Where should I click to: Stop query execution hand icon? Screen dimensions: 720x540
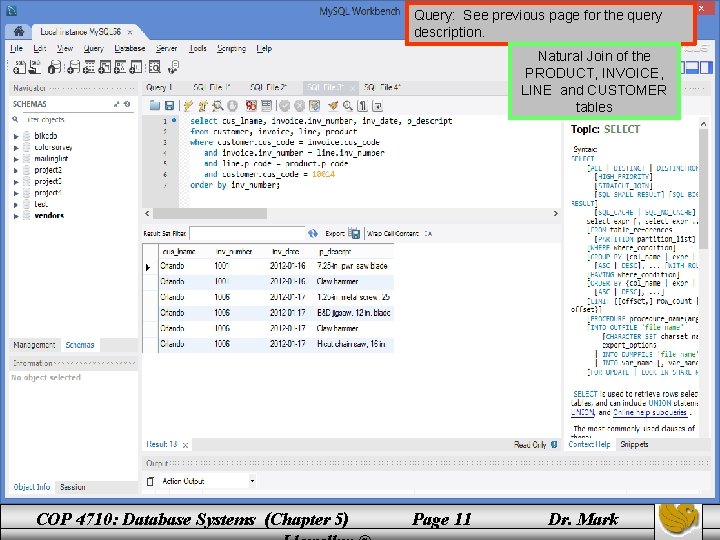233,106
